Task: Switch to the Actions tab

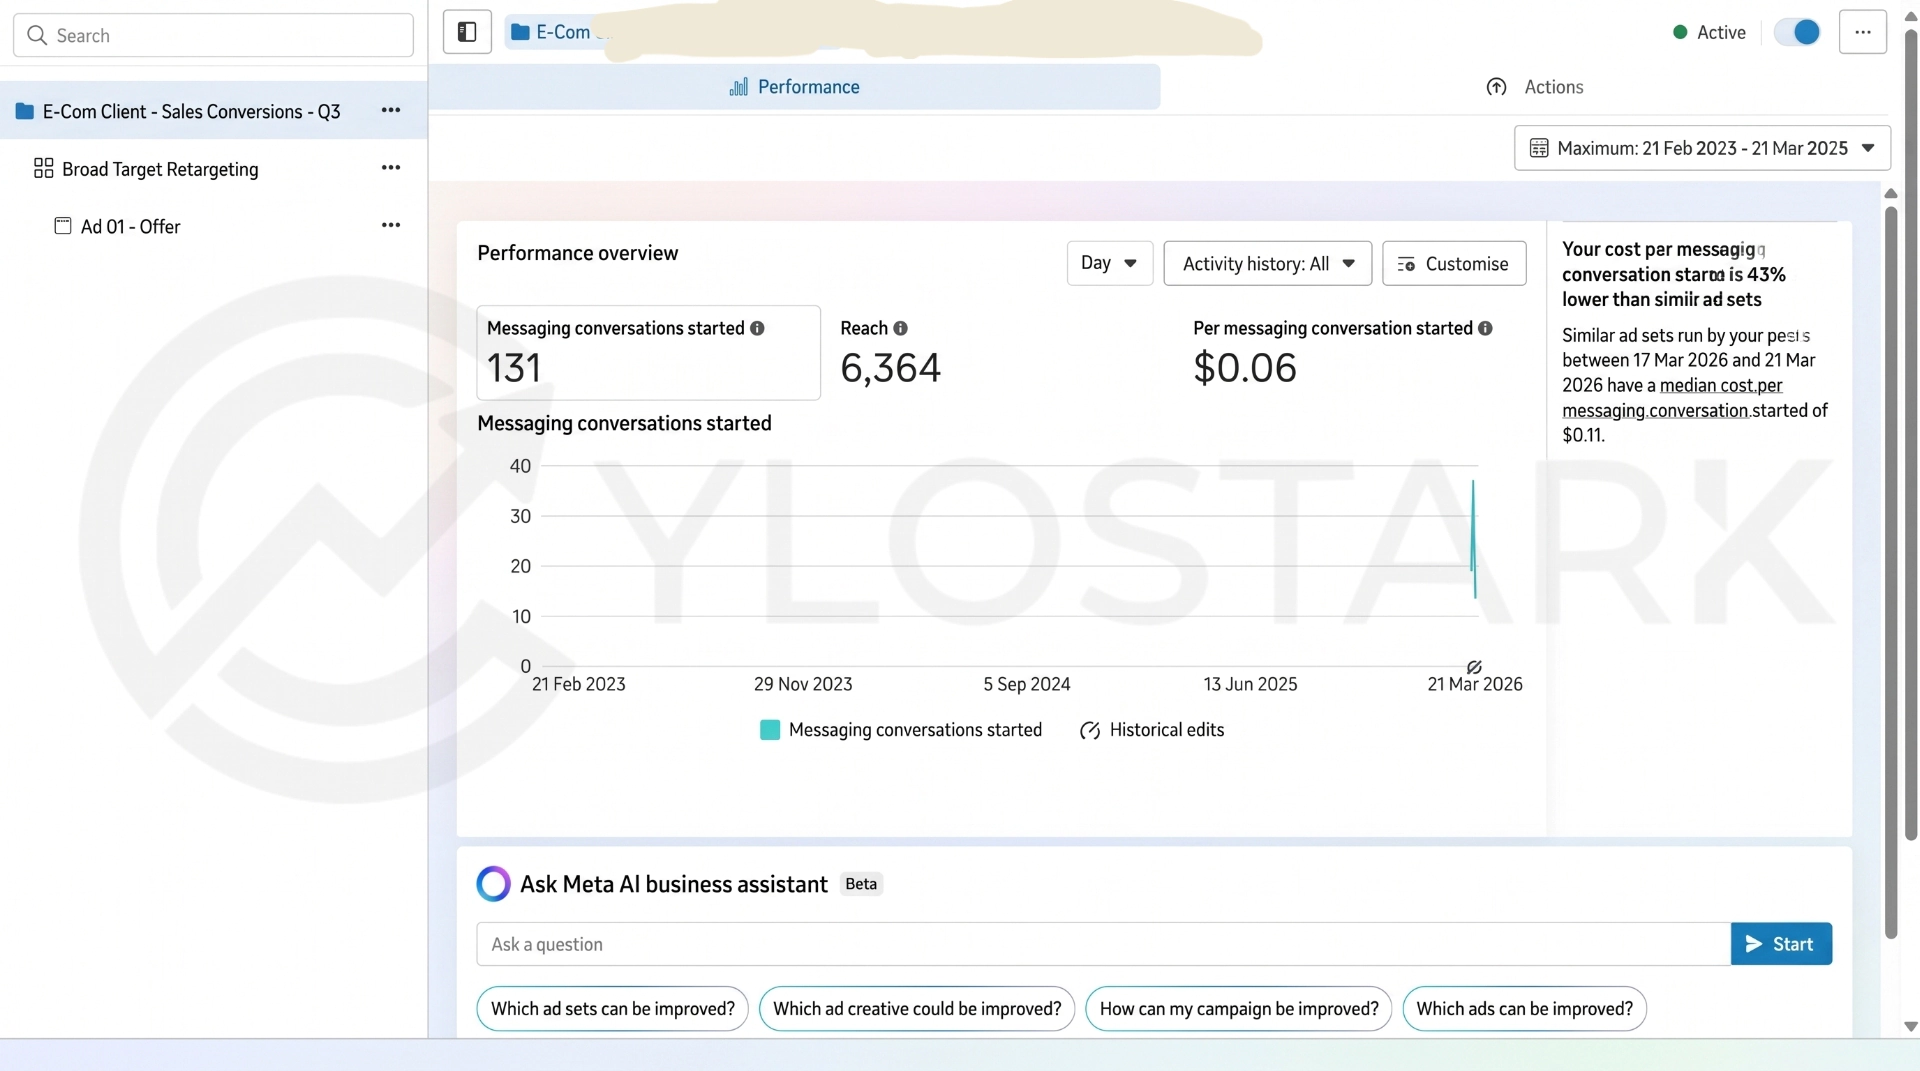Action: [1535, 87]
